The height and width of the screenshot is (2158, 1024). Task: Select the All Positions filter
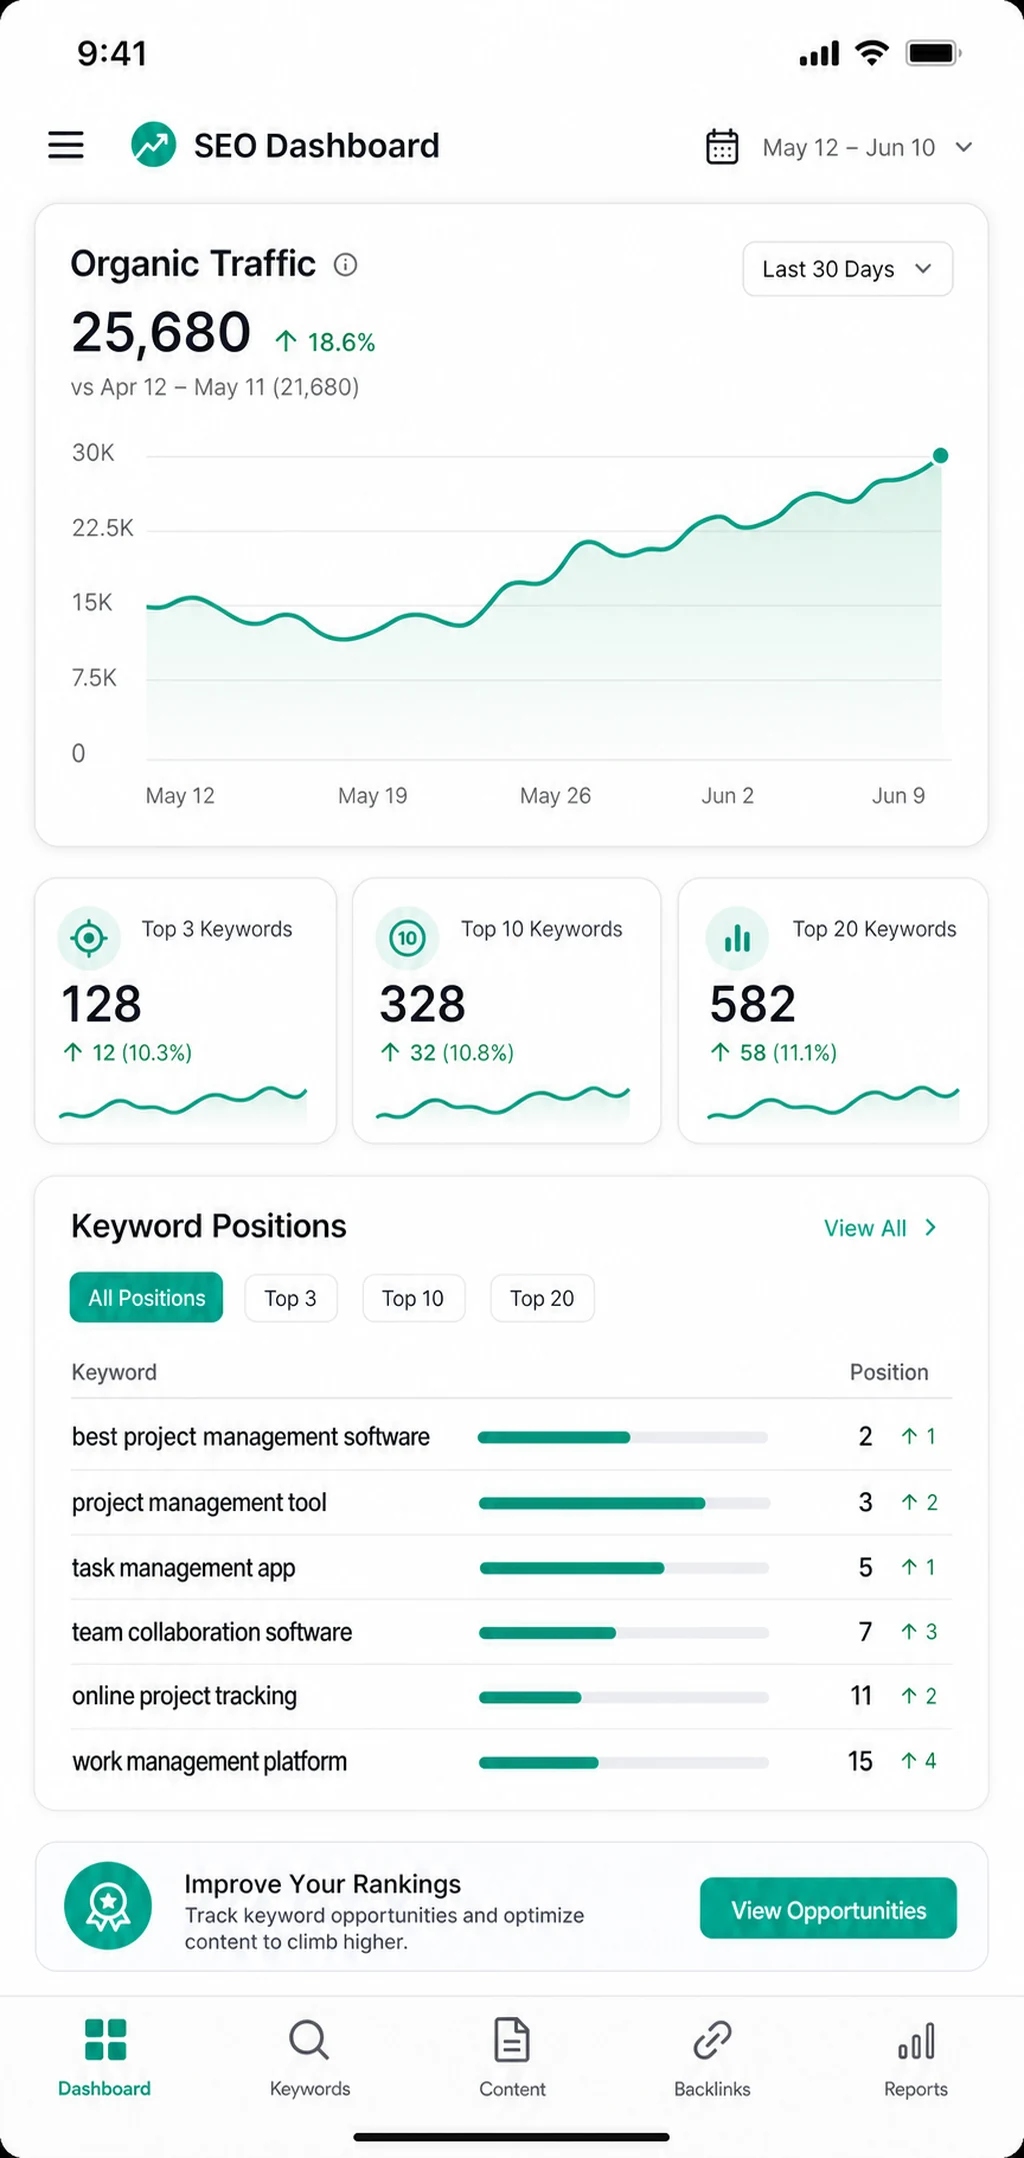[x=146, y=1297]
